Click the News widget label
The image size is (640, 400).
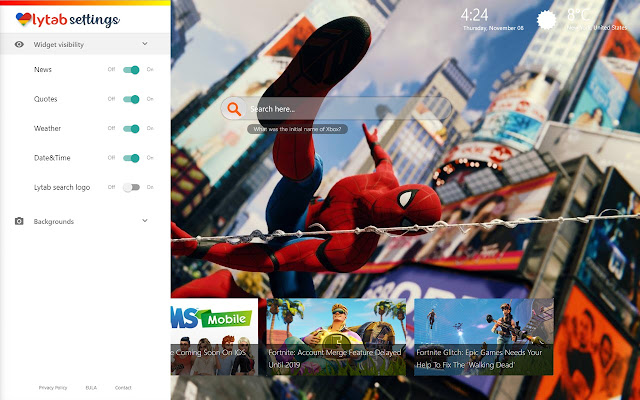[x=43, y=69]
